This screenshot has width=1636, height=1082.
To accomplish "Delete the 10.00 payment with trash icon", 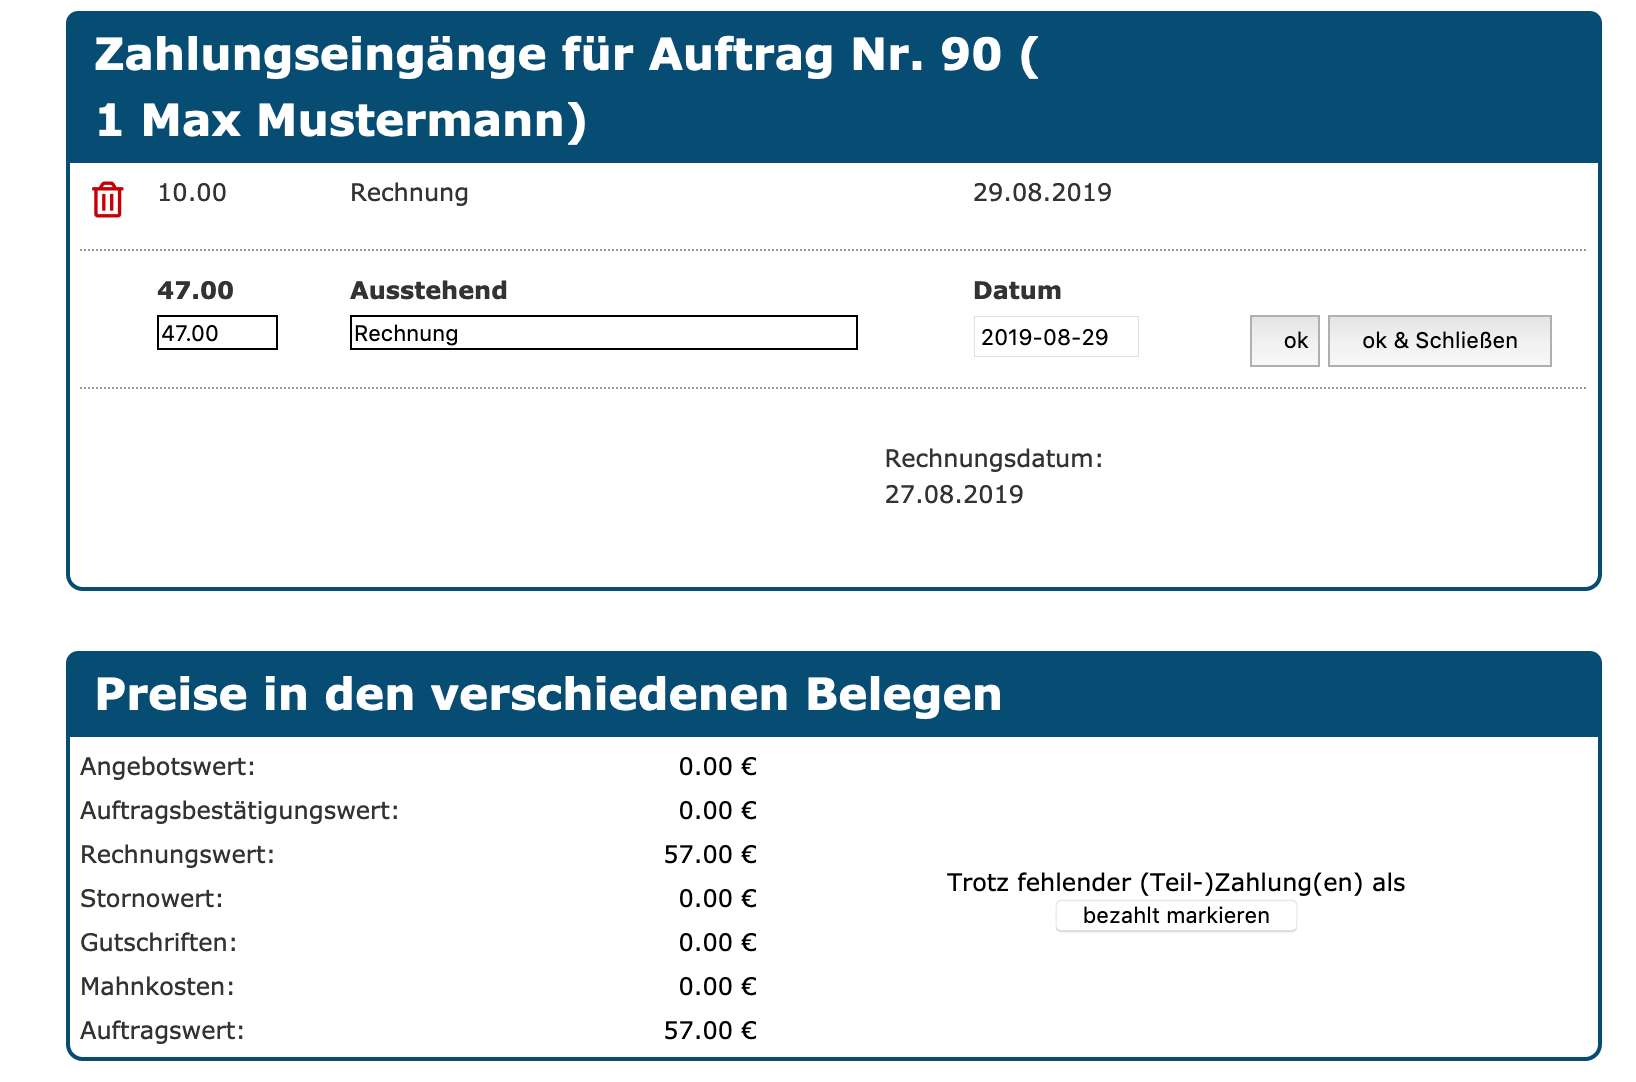I will coord(107,200).
